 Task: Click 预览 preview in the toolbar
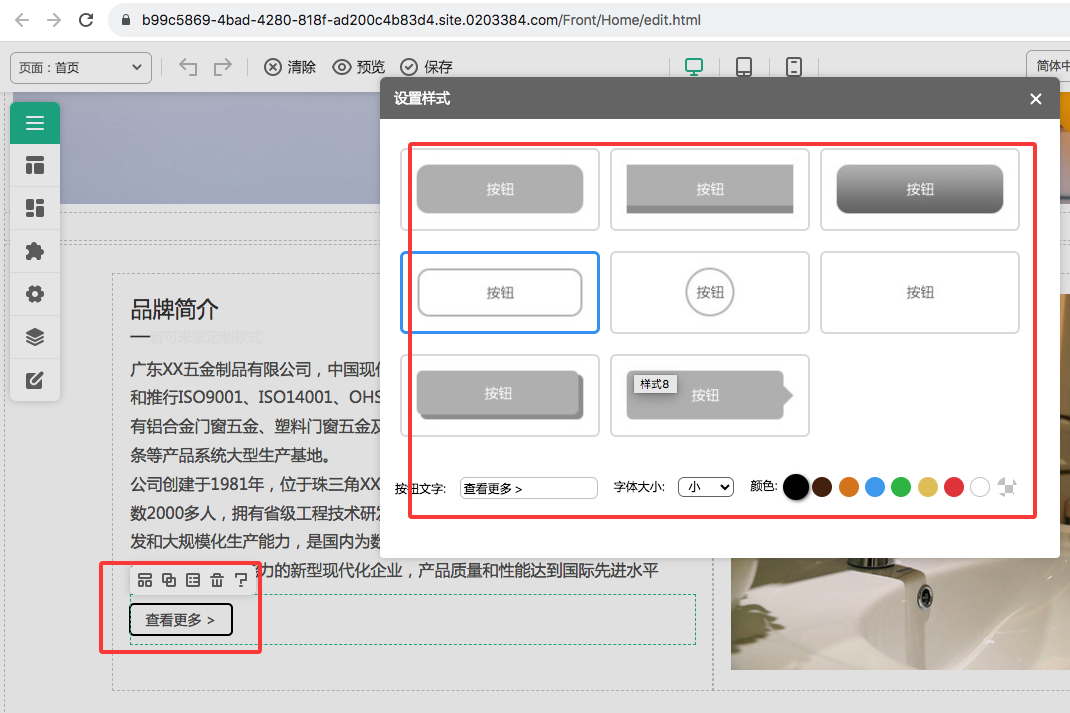click(358, 67)
